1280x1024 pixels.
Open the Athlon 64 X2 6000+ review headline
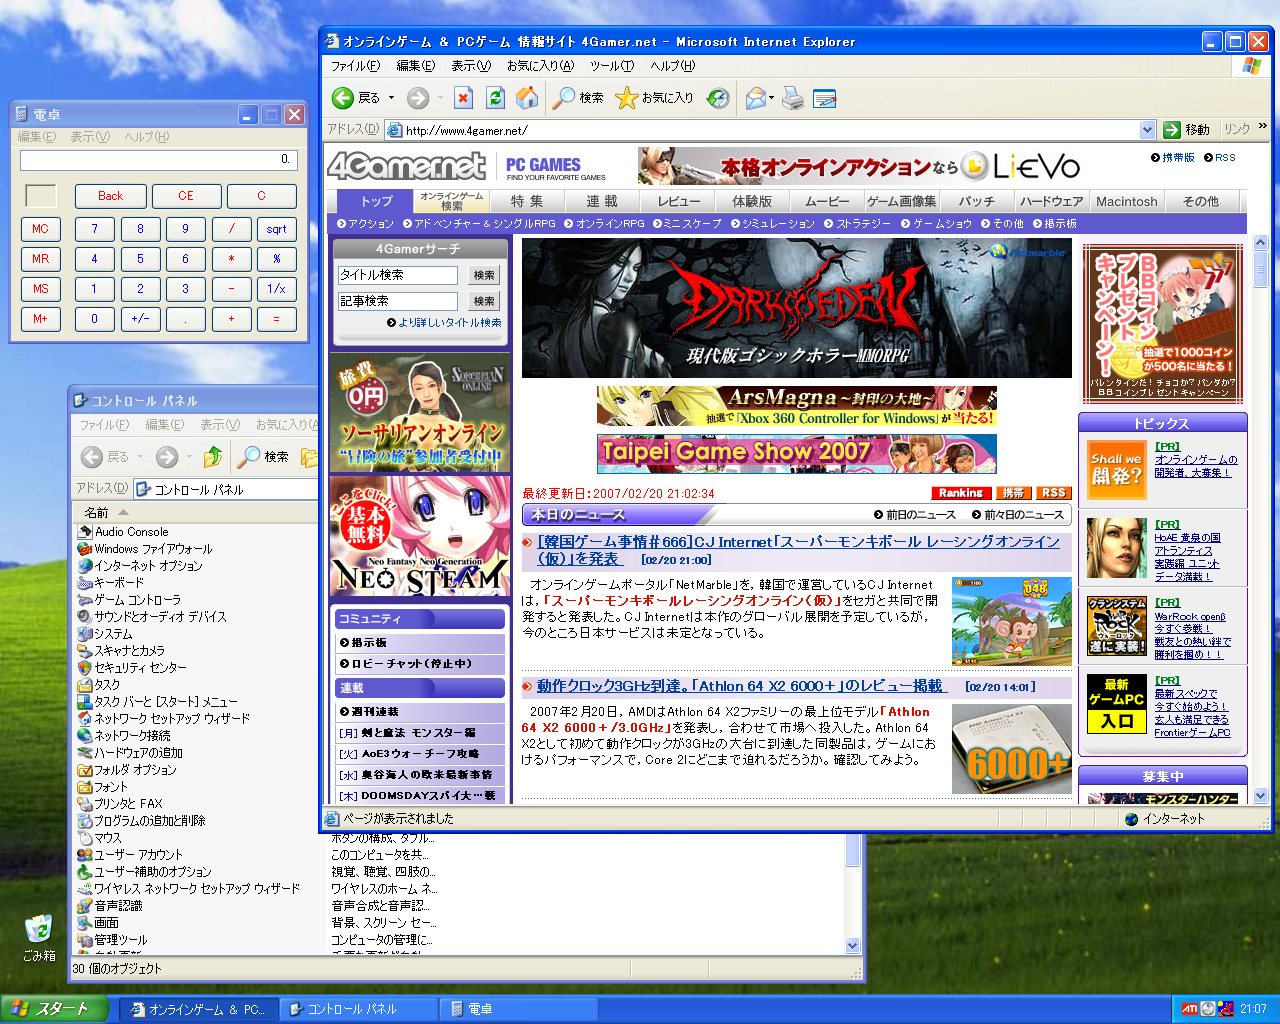pyautogui.click(x=739, y=686)
